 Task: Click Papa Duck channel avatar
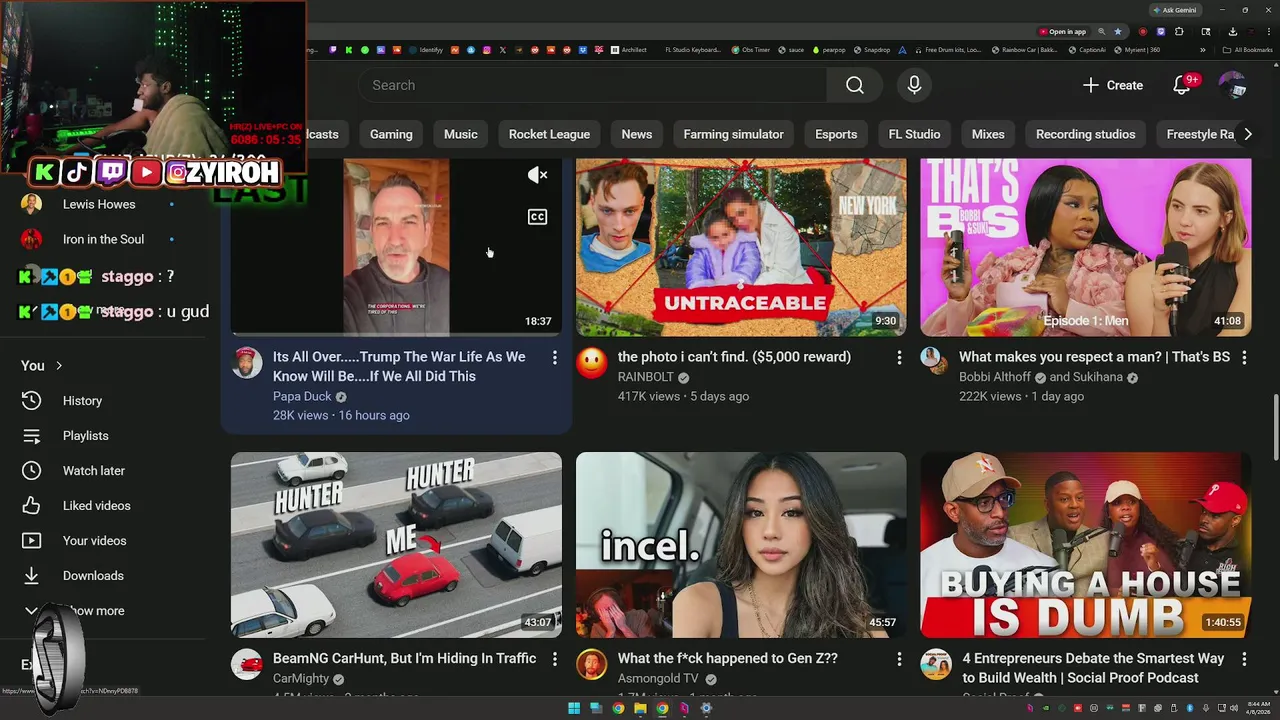pos(247,362)
